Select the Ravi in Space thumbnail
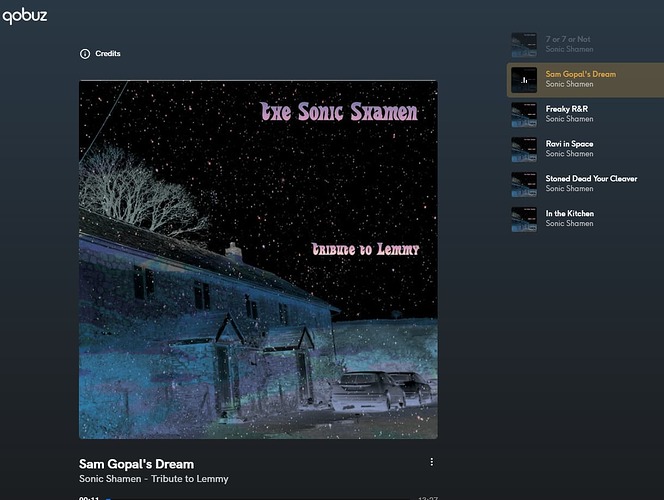This screenshot has width=664, height=500. (524, 149)
